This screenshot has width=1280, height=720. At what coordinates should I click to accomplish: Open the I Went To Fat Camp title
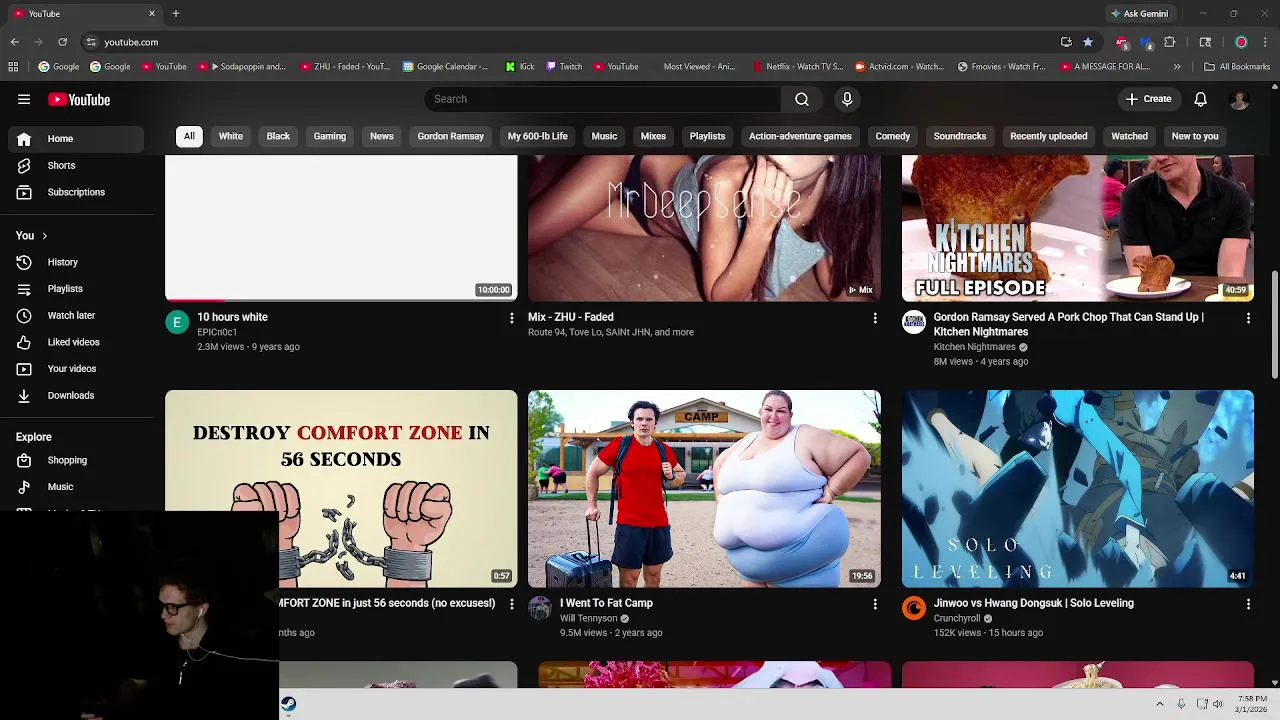pos(606,603)
